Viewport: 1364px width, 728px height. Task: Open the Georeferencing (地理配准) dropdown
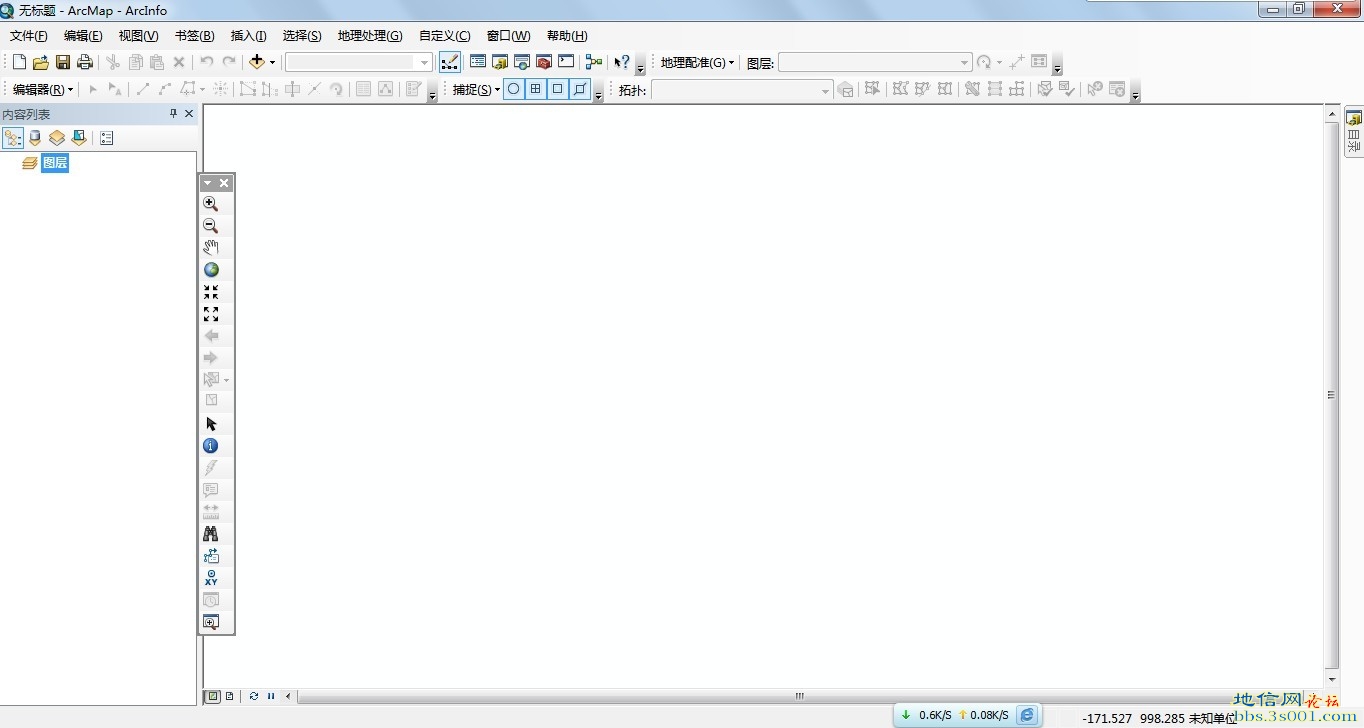[x=697, y=62]
